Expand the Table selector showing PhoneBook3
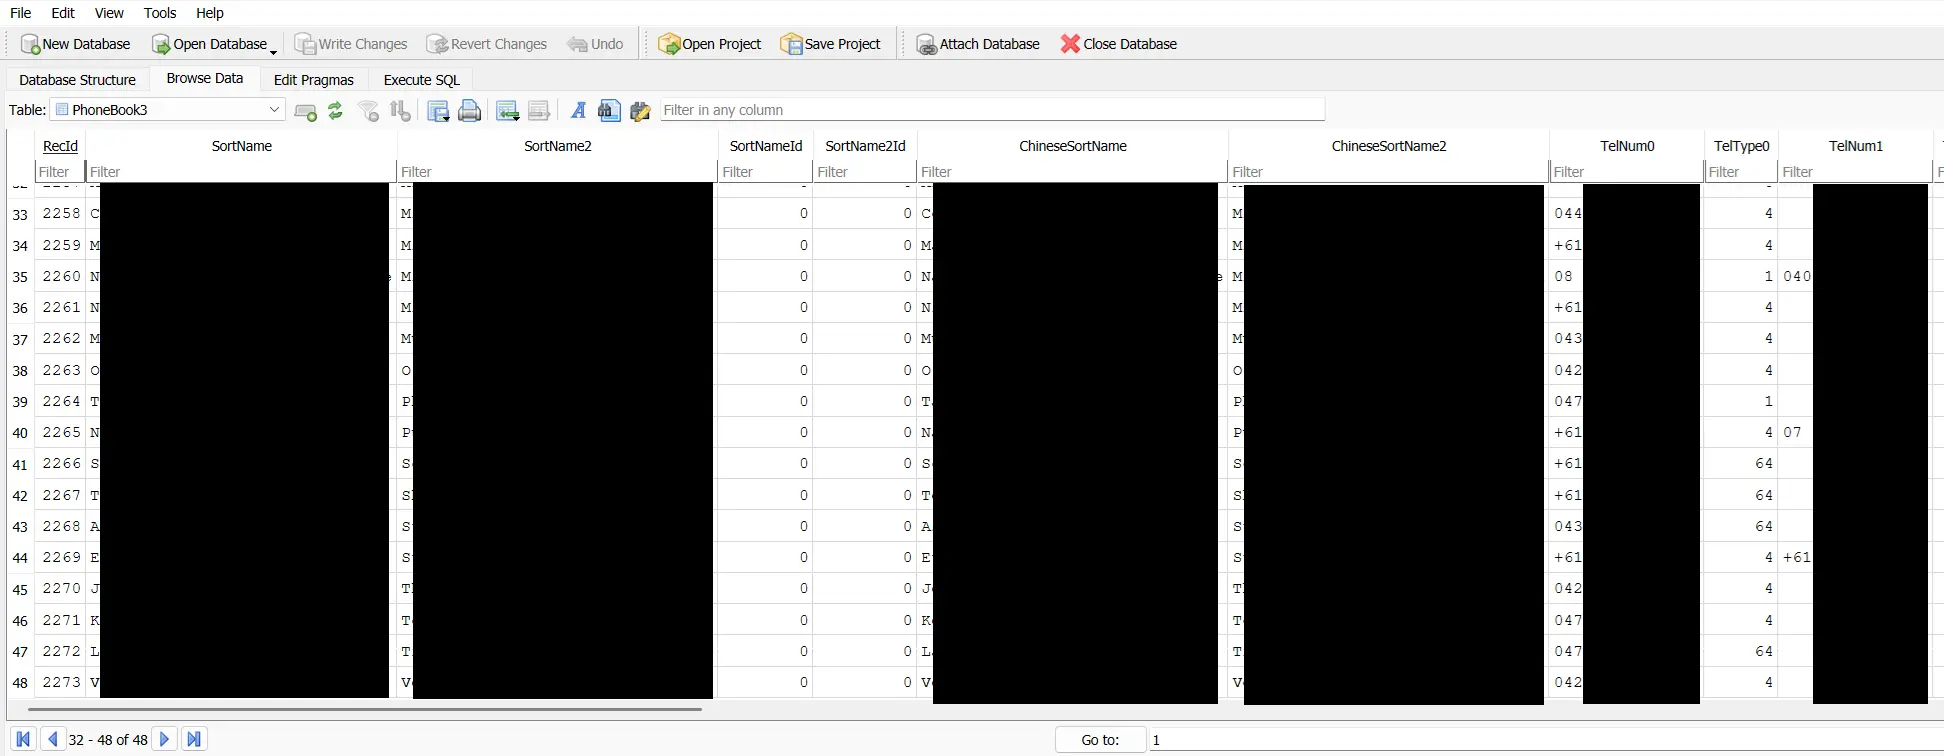 [x=273, y=110]
